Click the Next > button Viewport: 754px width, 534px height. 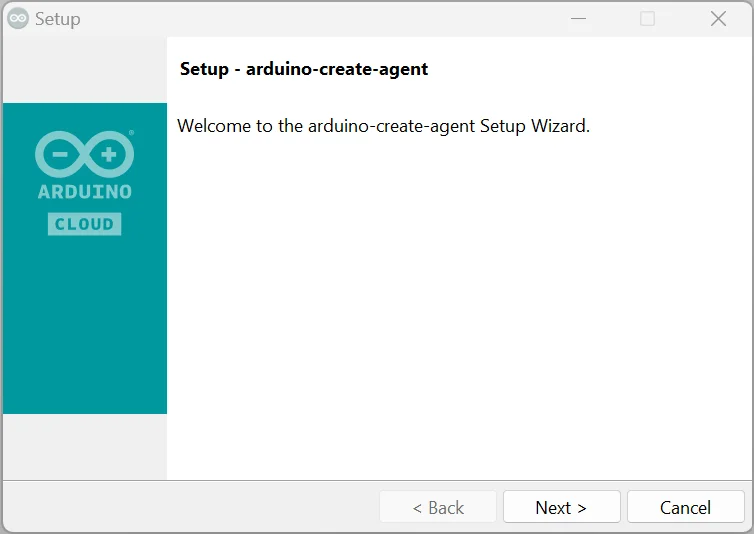[x=561, y=507]
